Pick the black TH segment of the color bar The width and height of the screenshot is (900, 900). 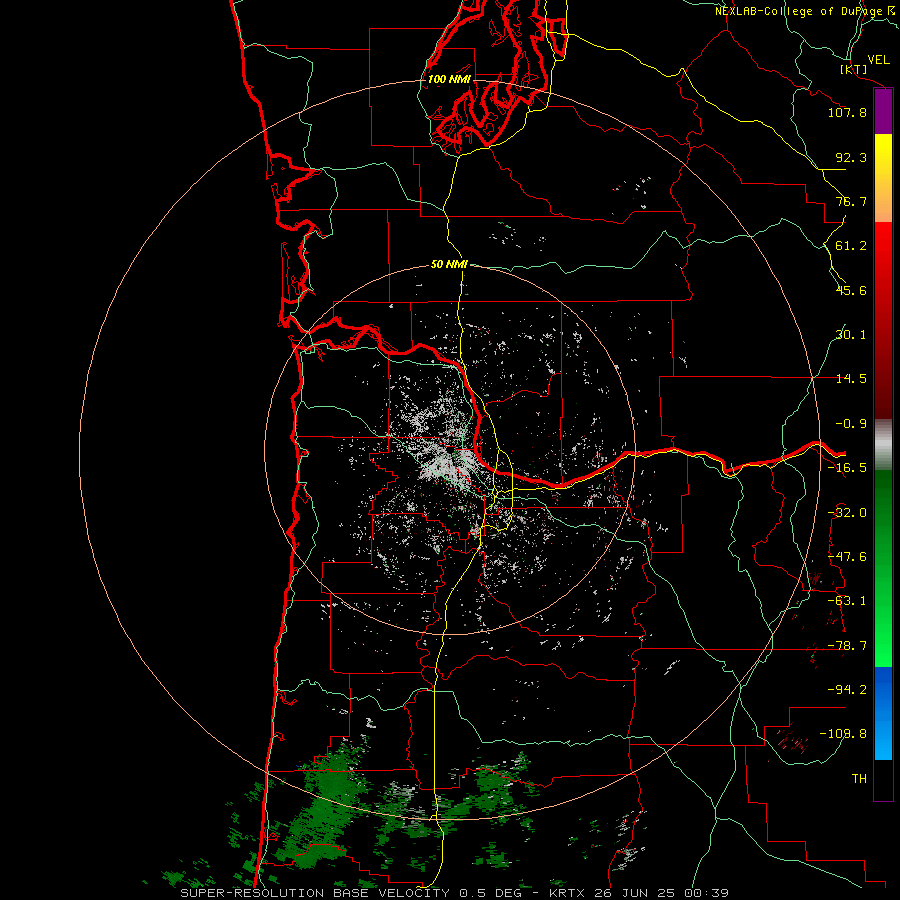click(883, 780)
